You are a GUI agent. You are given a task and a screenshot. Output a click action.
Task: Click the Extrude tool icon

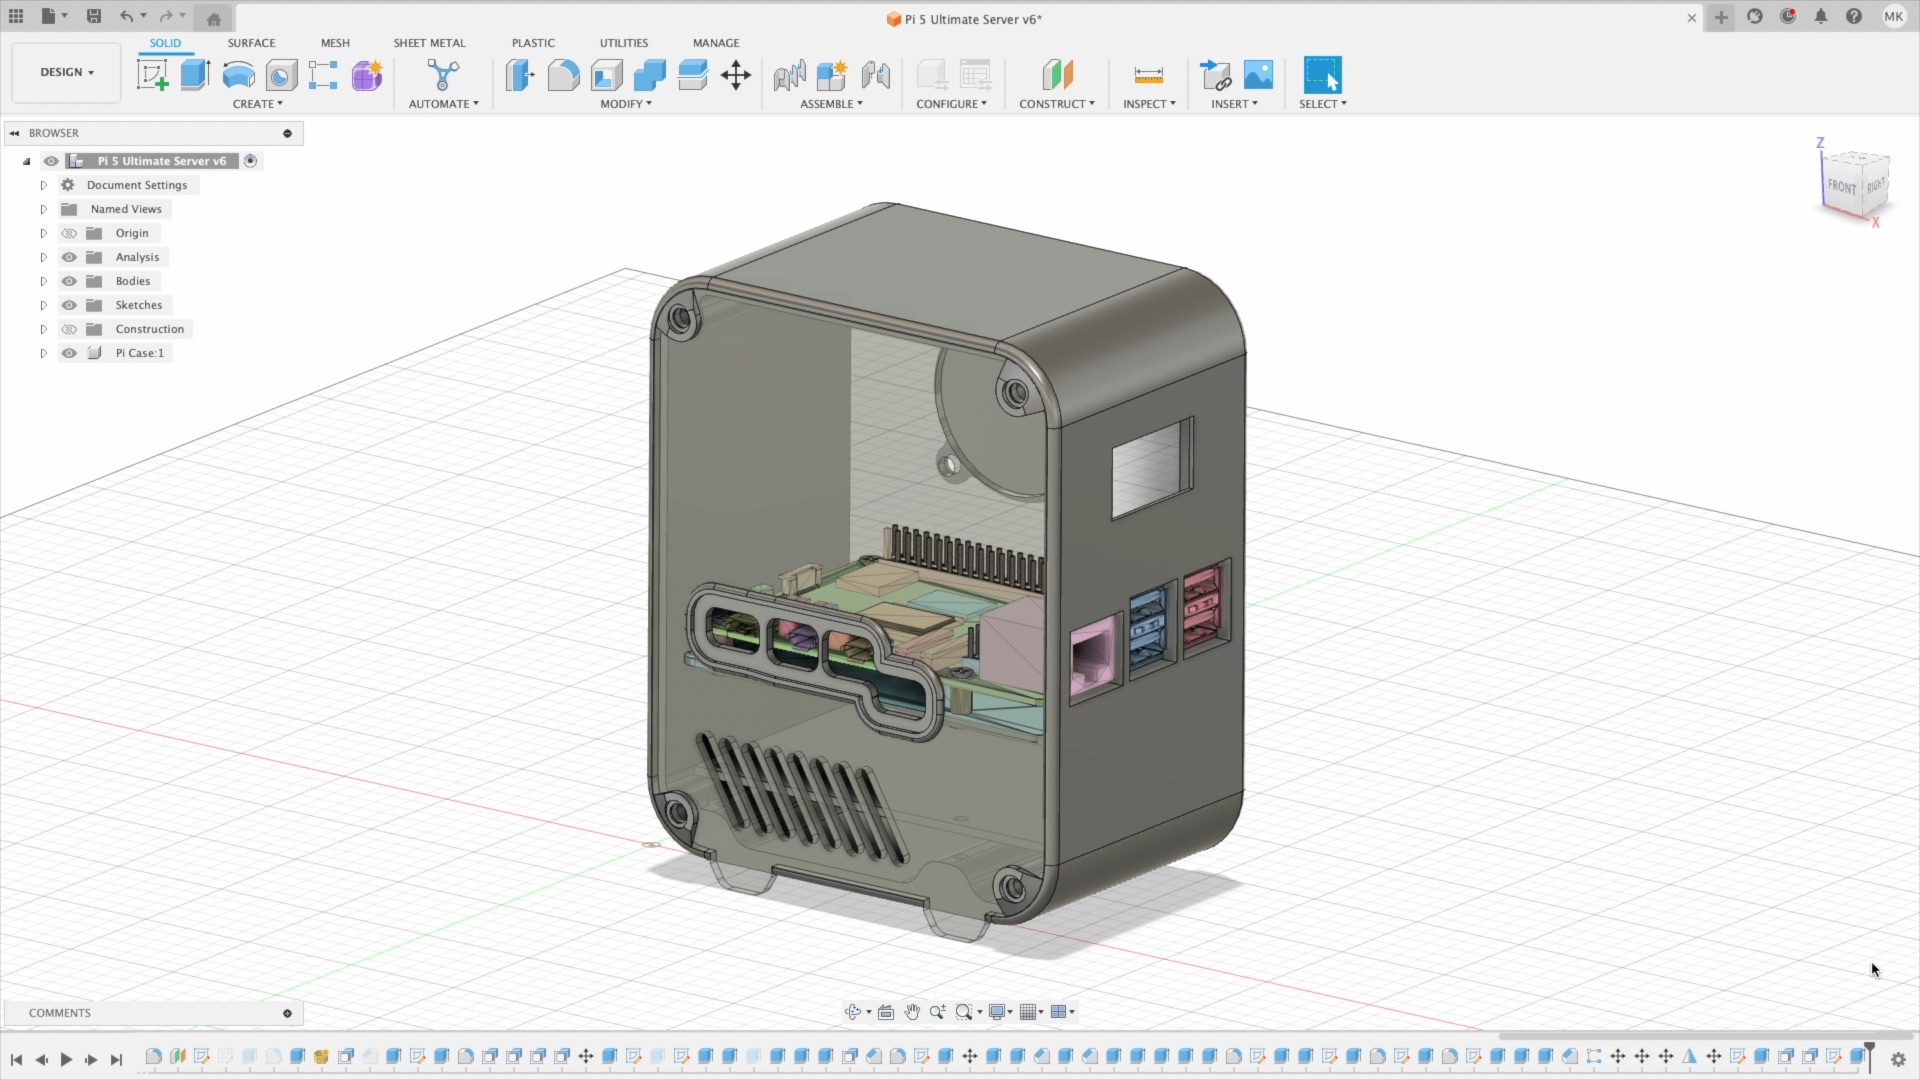(195, 75)
